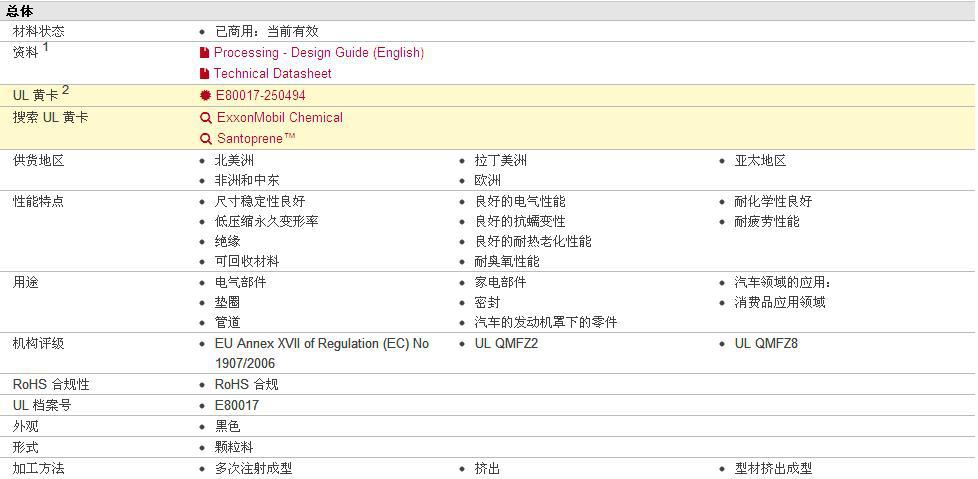This screenshot has width=978, height=479.
Task: Click the 良好的抗蠕变性 feature
Action: [520, 221]
